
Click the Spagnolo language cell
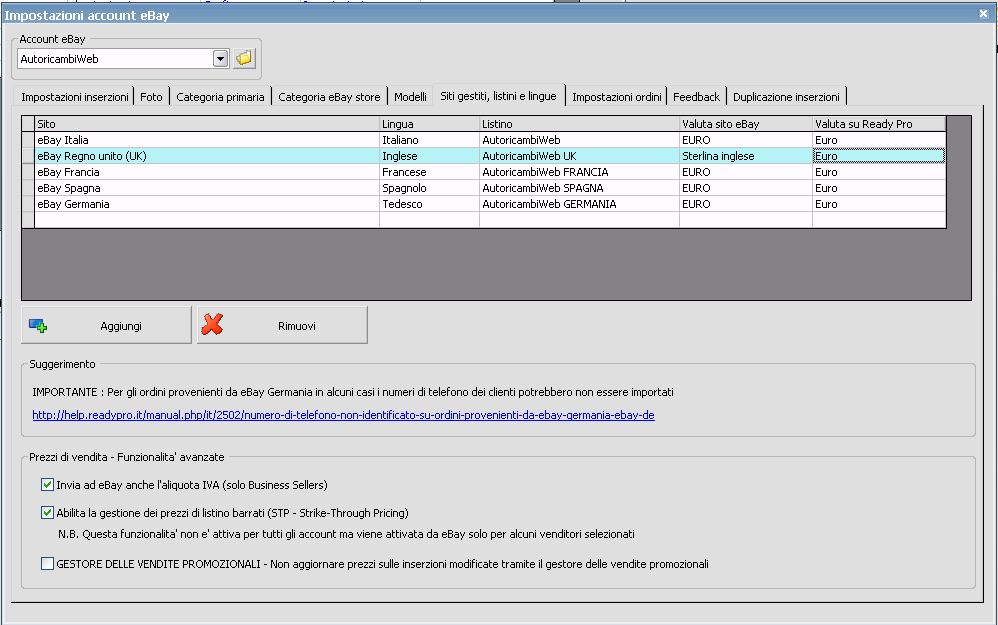click(x=430, y=188)
